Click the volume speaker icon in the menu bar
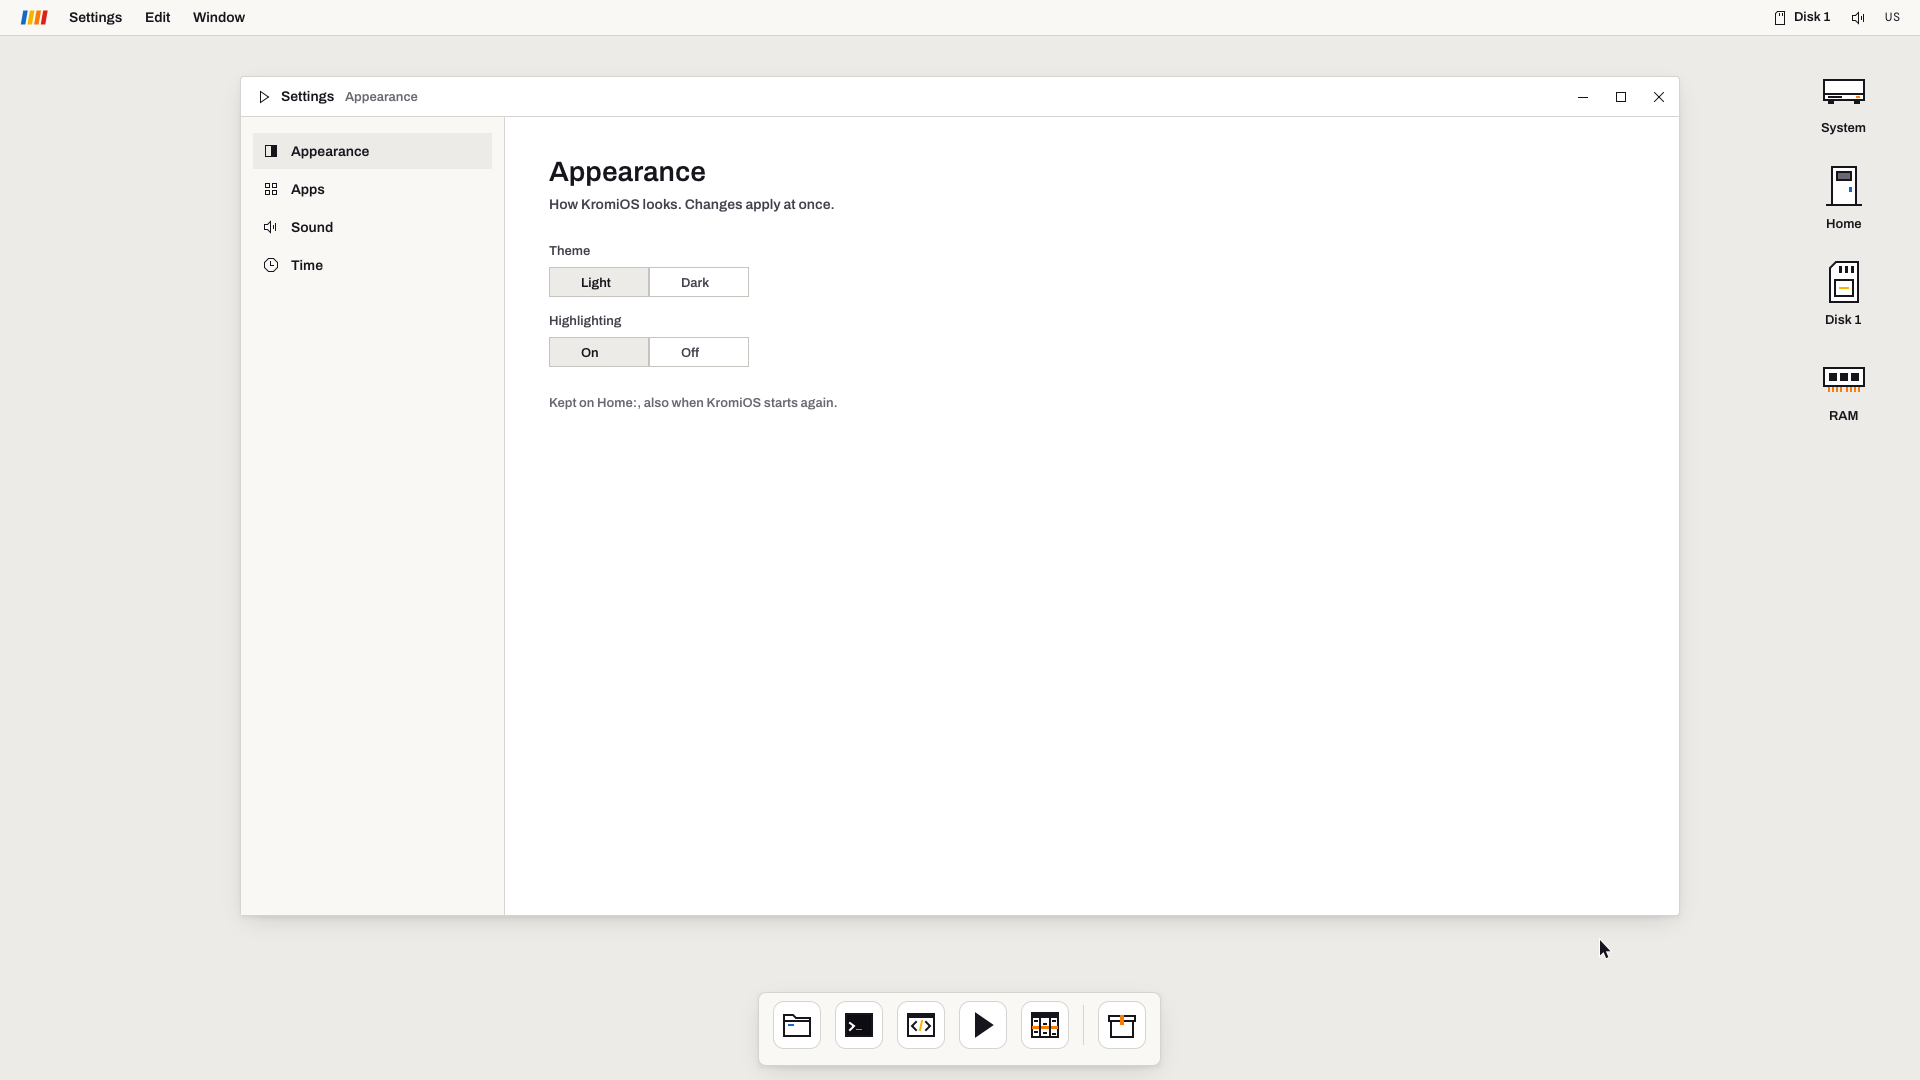The height and width of the screenshot is (1080, 1920). click(1858, 17)
